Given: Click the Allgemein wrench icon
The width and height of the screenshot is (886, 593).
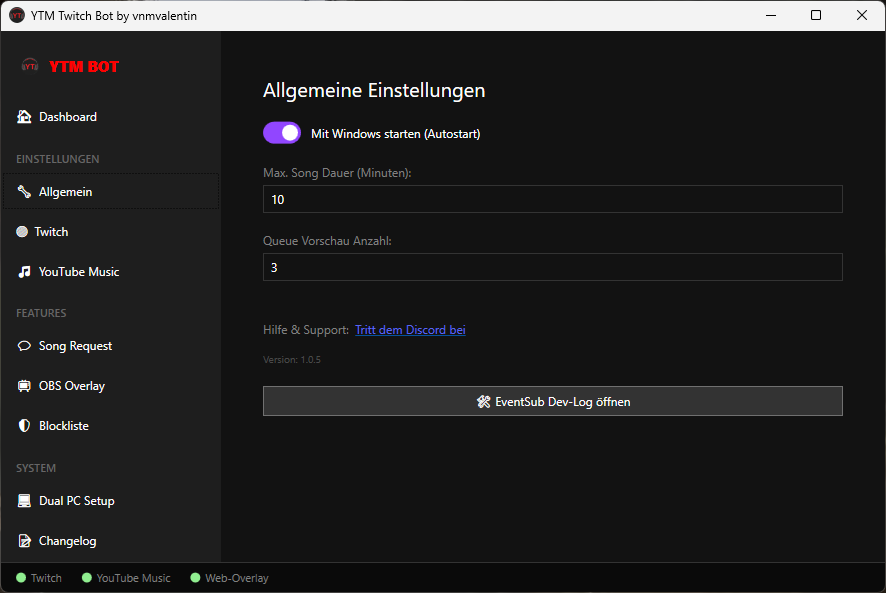Looking at the screenshot, I should coord(24,192).
